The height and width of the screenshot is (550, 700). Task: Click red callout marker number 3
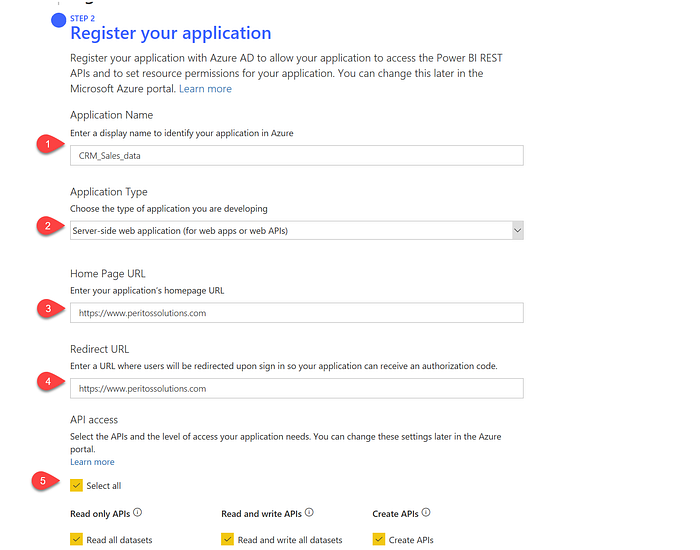coord(50,308)
